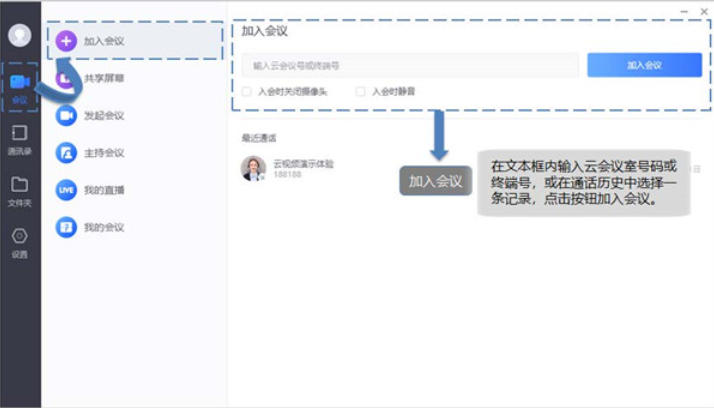Select recent call 云视频演示体验
The height and width of the screenshot is (408, 714).
pyautogui.click(x=303, y=164)
